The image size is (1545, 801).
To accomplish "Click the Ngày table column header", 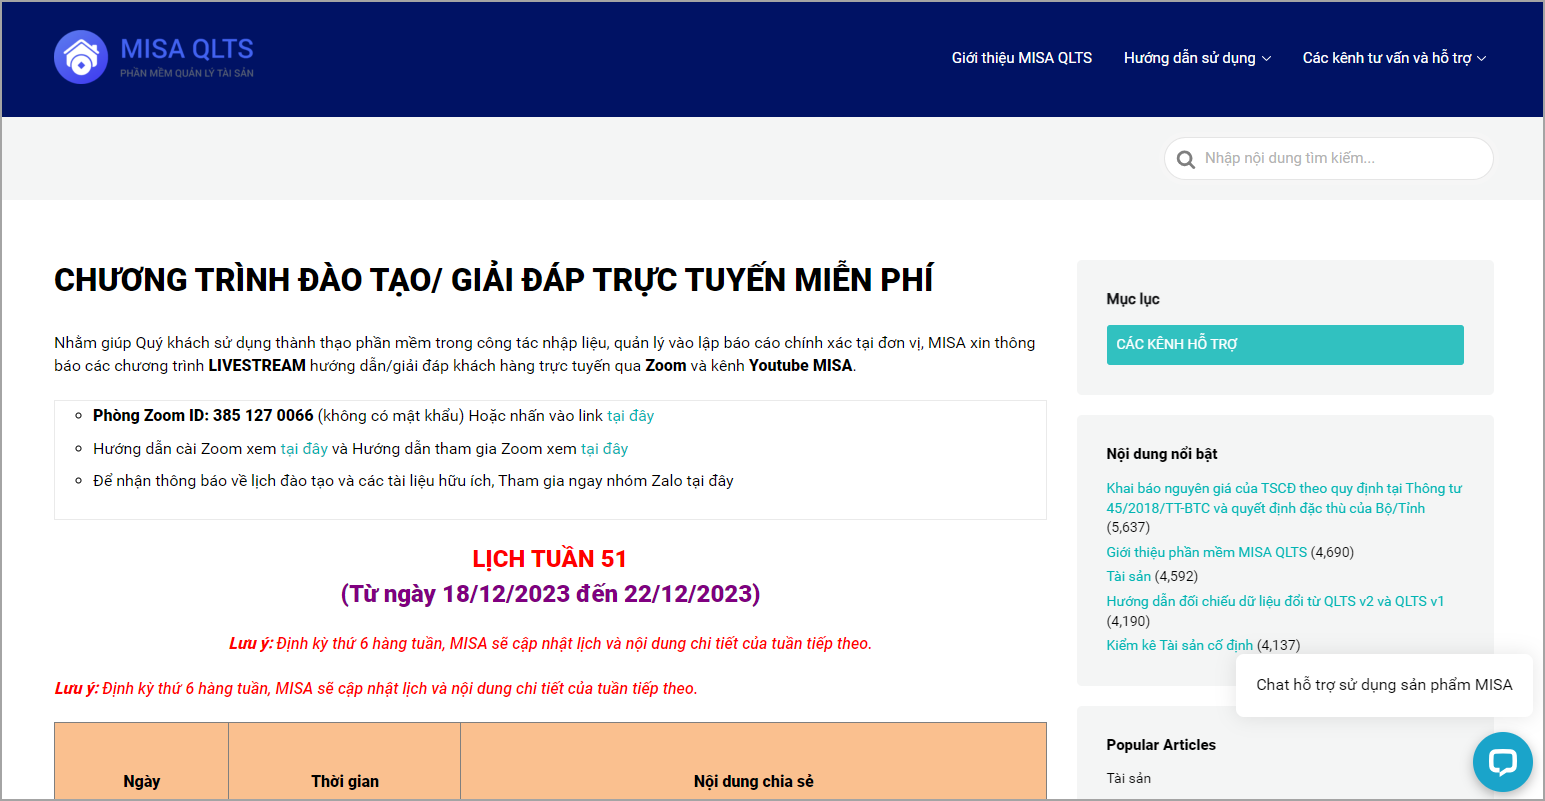I will click(142, 781).
